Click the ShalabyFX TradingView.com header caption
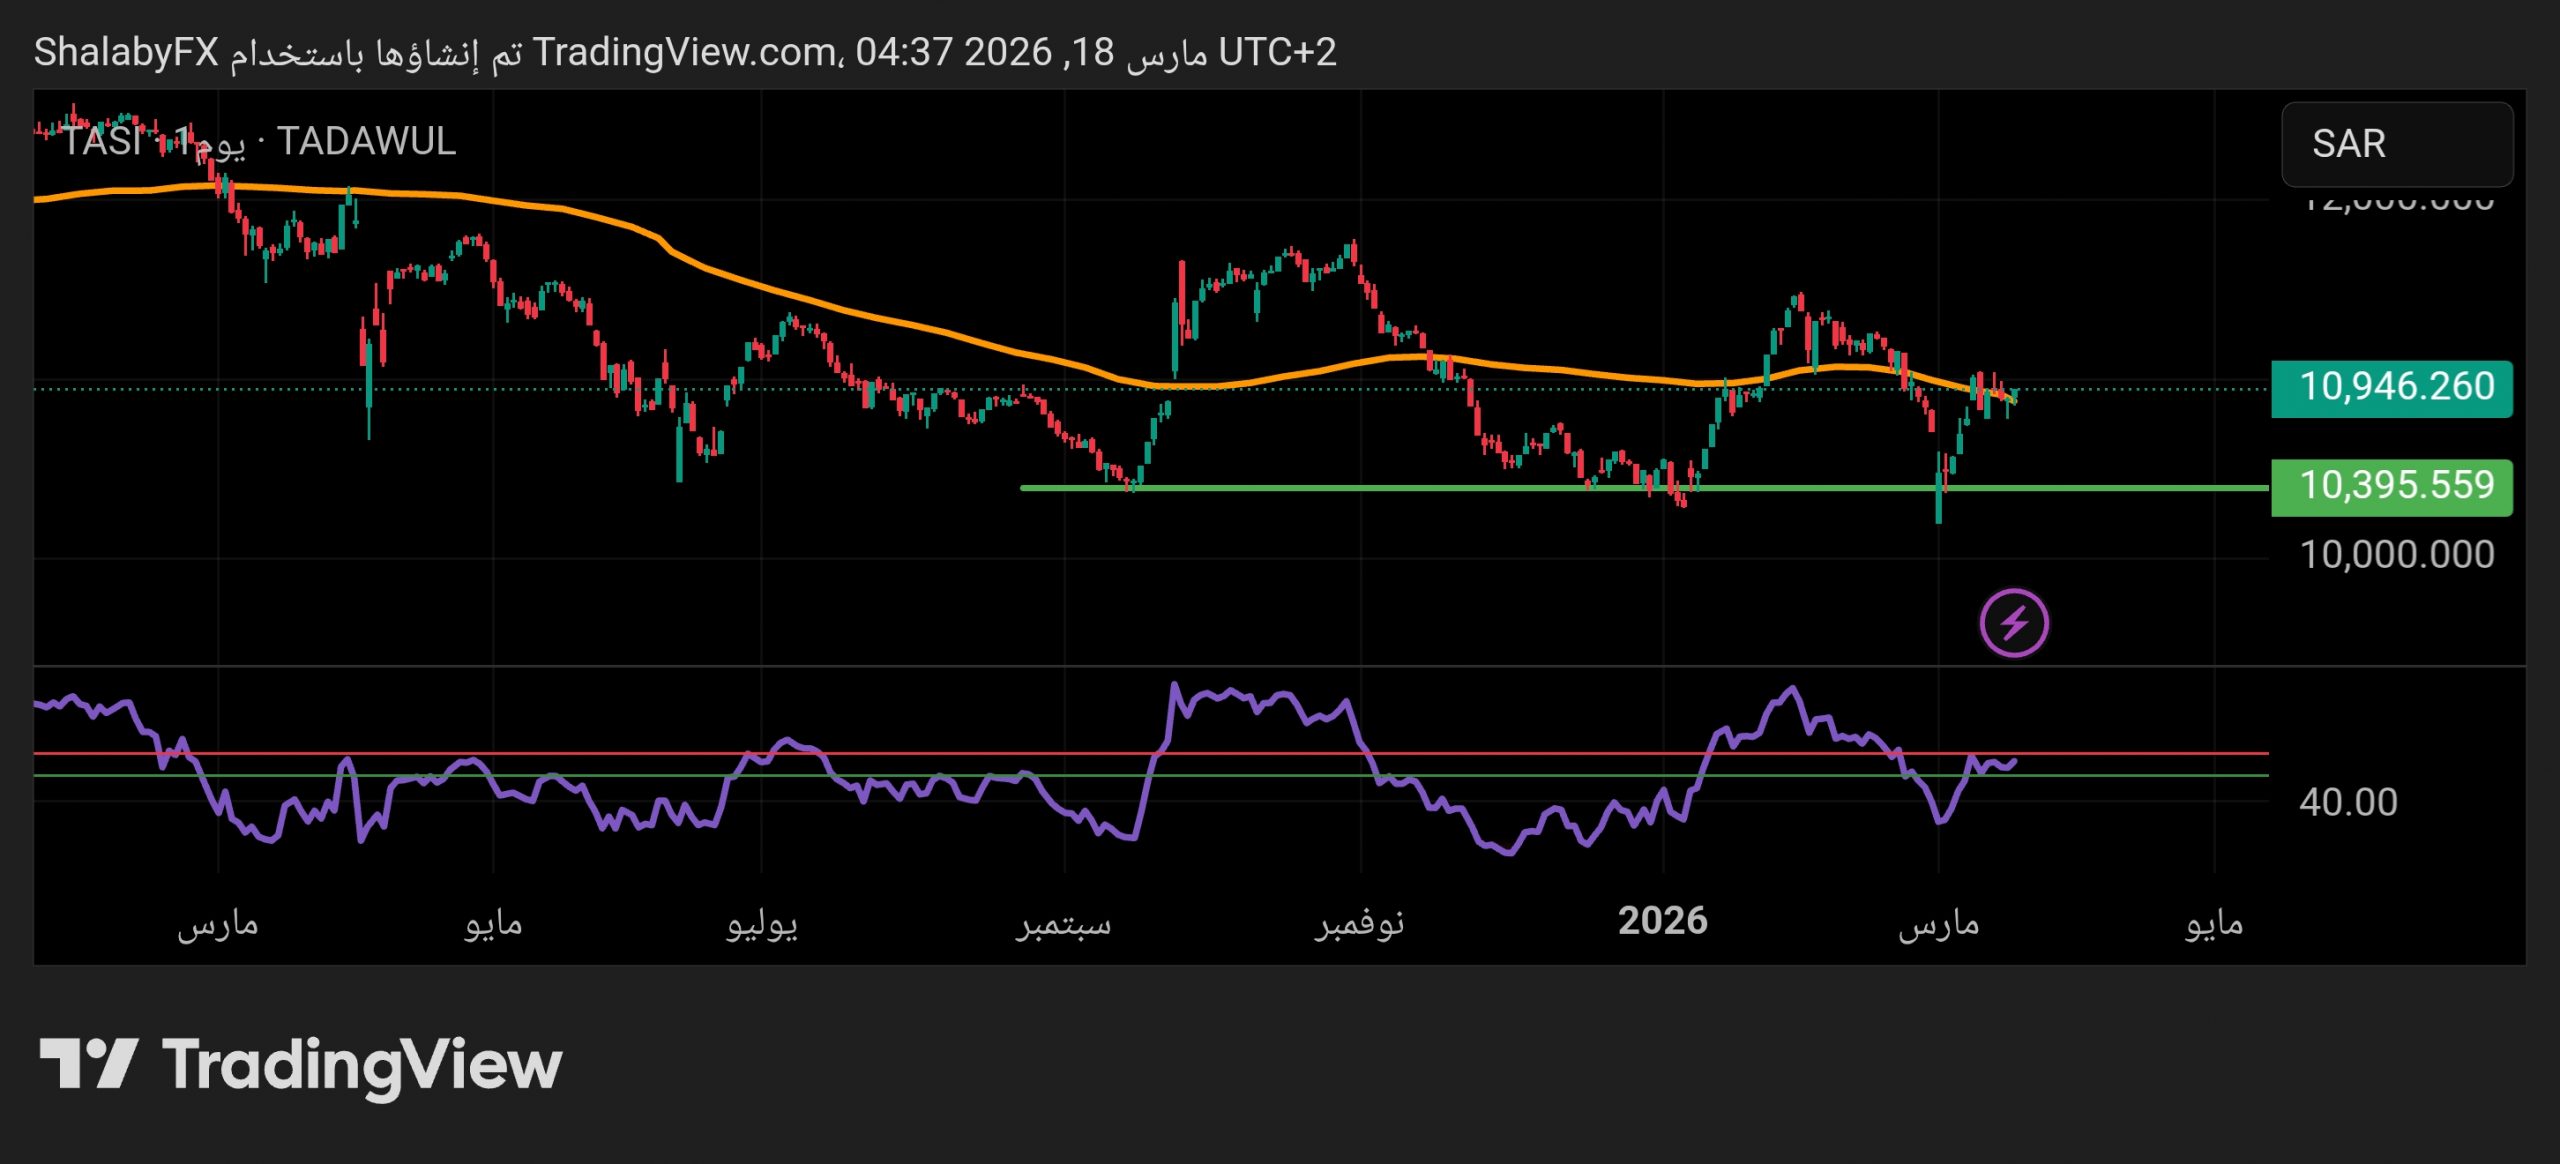2560x1164 pixels. pos(684,52)
